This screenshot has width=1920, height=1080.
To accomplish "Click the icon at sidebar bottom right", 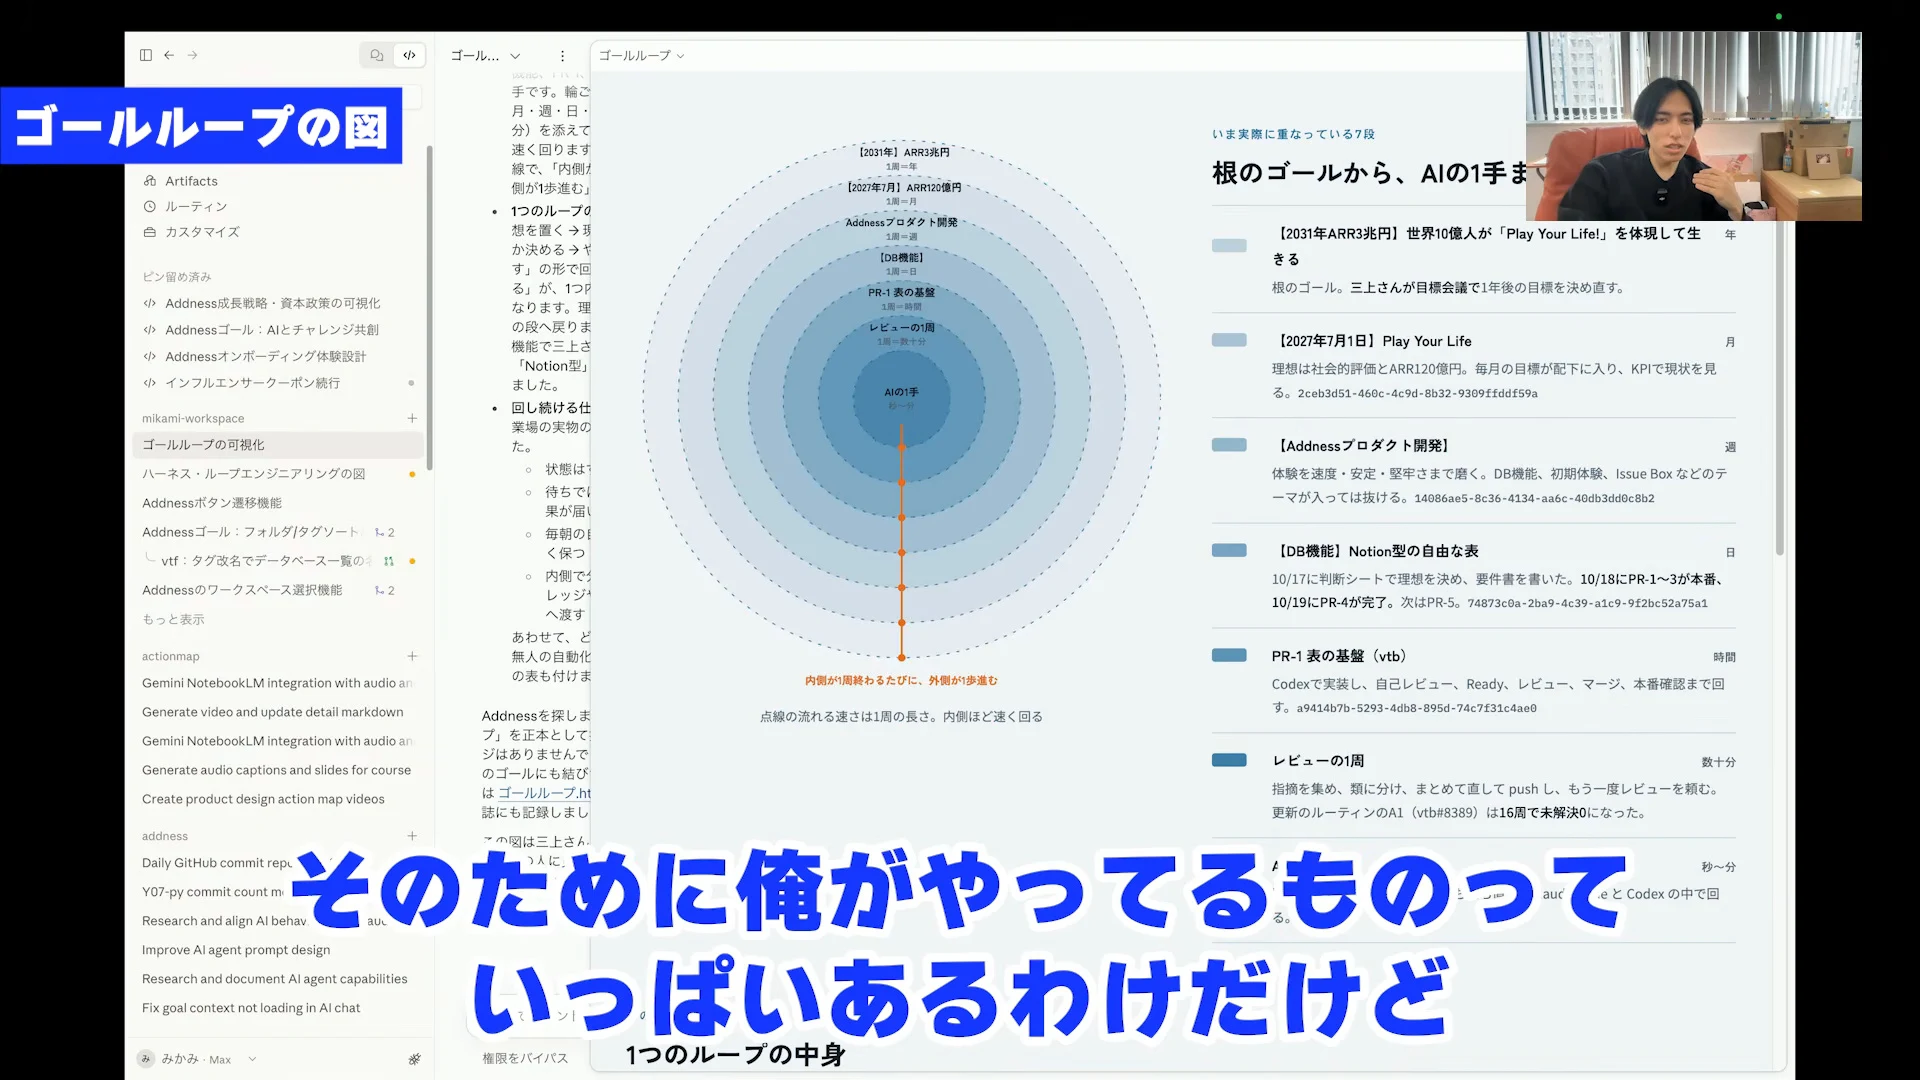I will pyautogui.click(x=414, y=1059).
